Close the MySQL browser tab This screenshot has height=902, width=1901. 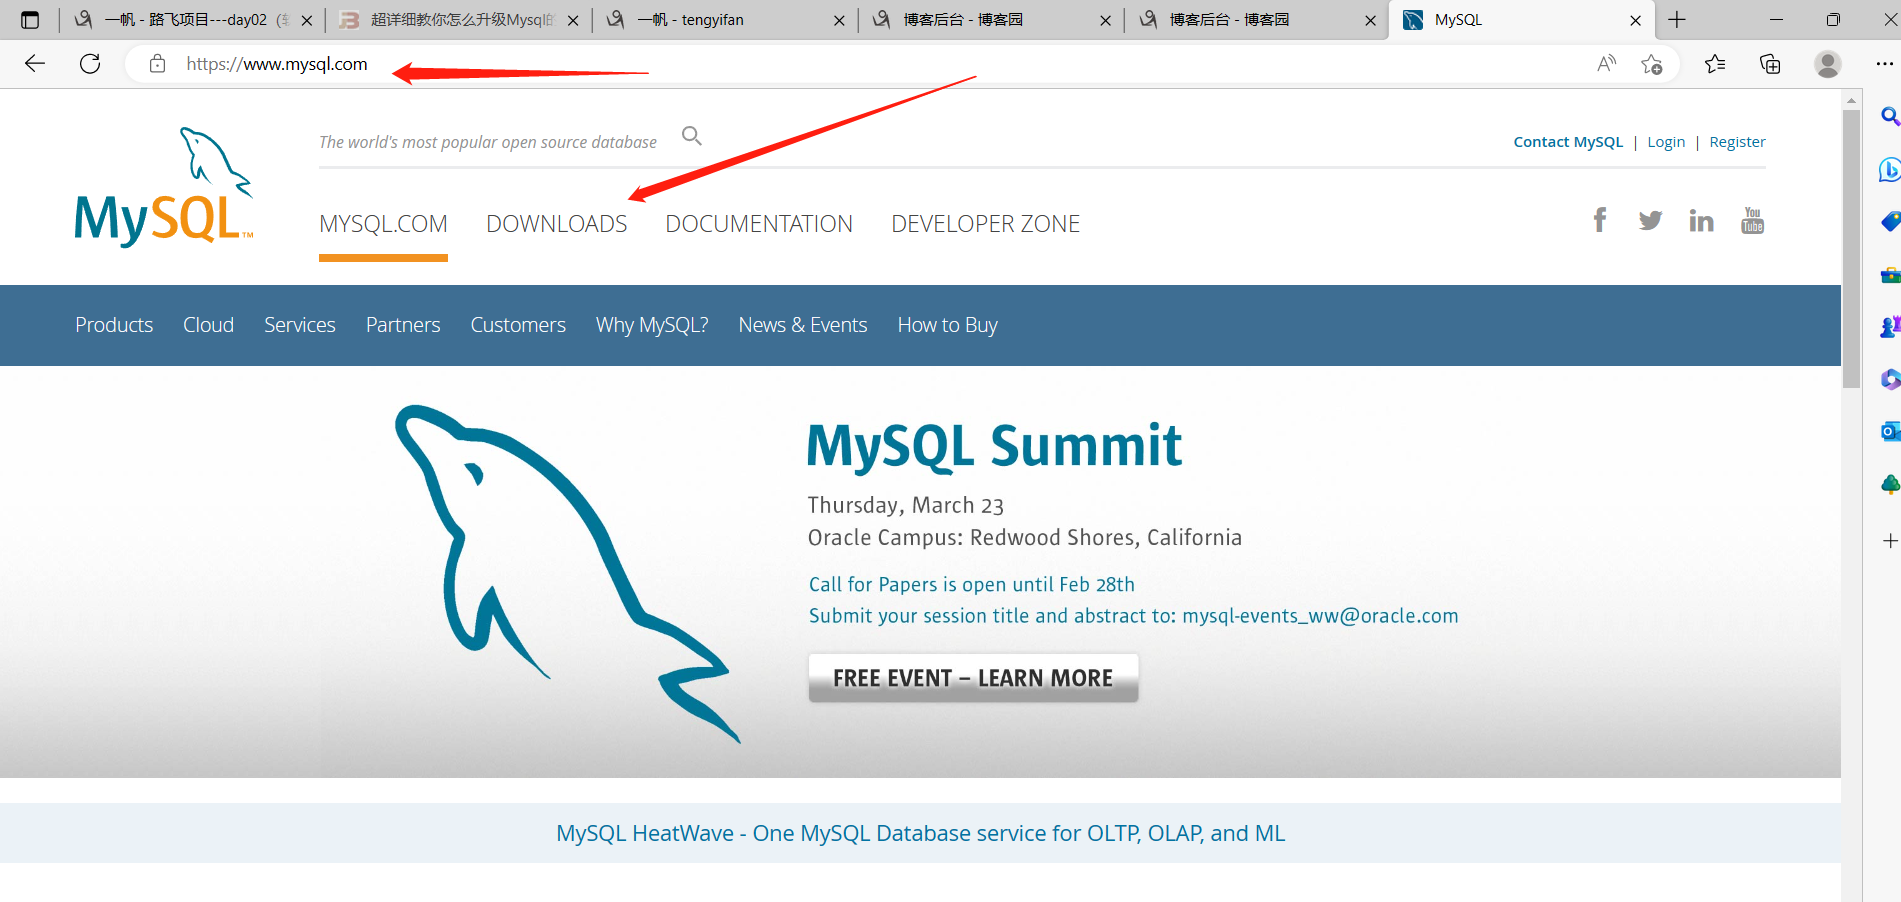point(1636,20)
